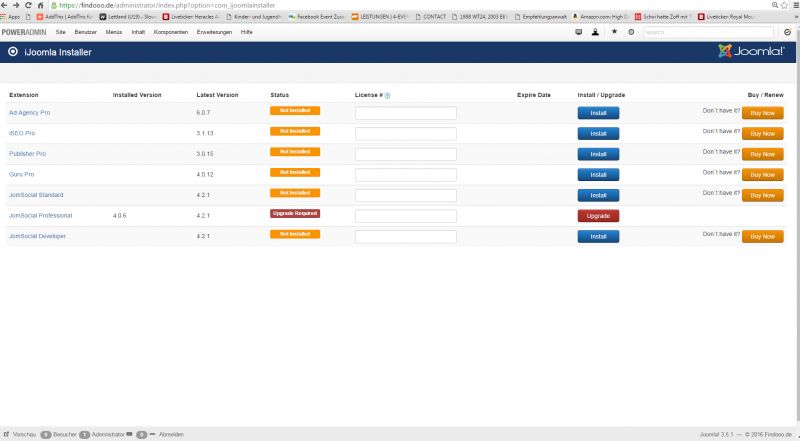Click Abmelden in the status bar
Viewport: 800px width, 441px height.
click(x=171, y=435)
